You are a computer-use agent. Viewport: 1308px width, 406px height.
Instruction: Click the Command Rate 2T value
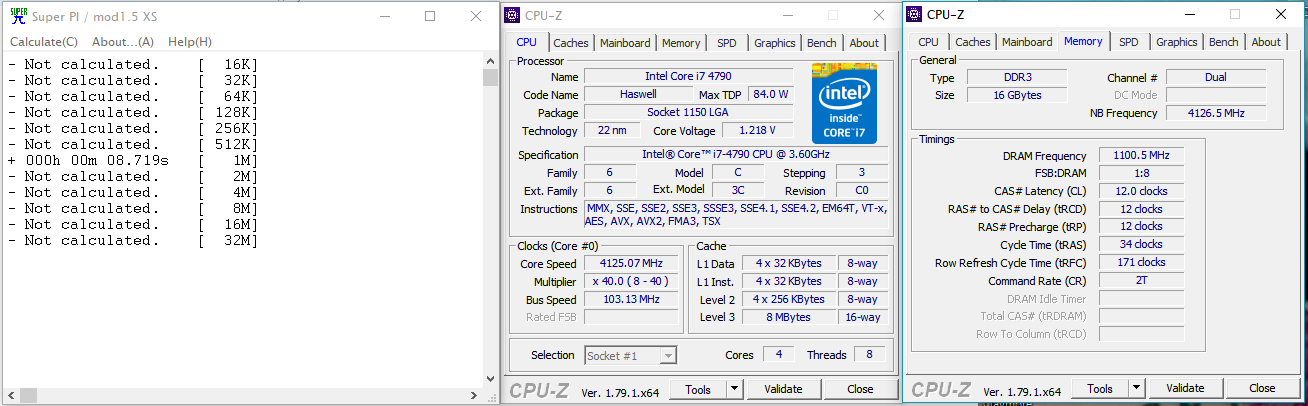(x=1141, y=280)
